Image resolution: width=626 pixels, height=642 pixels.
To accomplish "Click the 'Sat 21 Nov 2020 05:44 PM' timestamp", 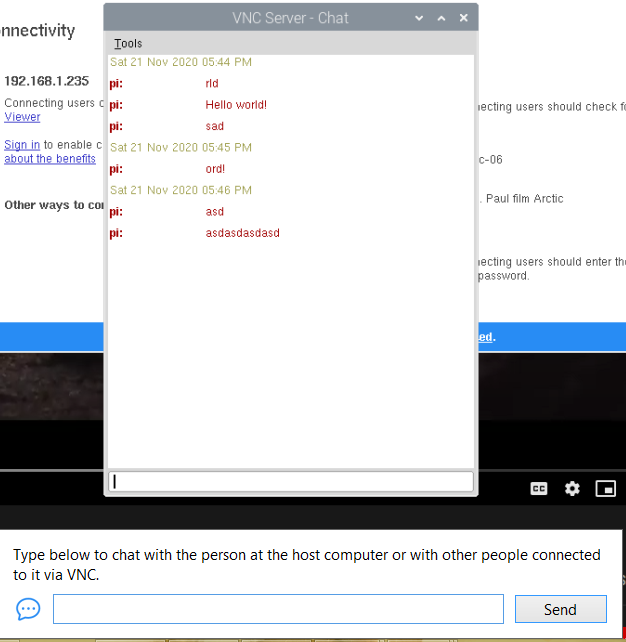I will point(181,62).
